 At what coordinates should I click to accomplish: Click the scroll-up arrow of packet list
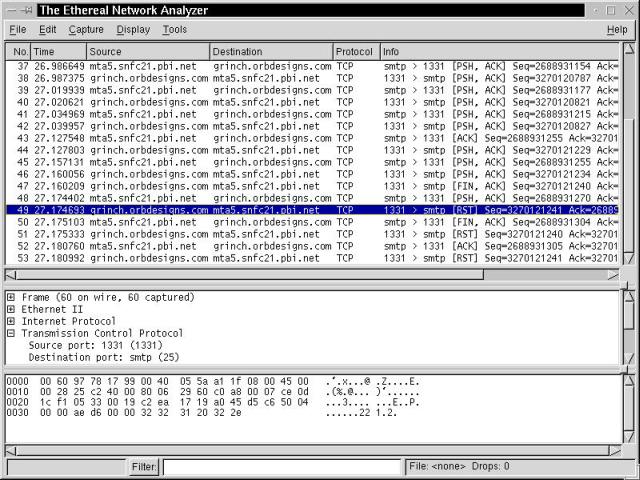coord(628,49)
